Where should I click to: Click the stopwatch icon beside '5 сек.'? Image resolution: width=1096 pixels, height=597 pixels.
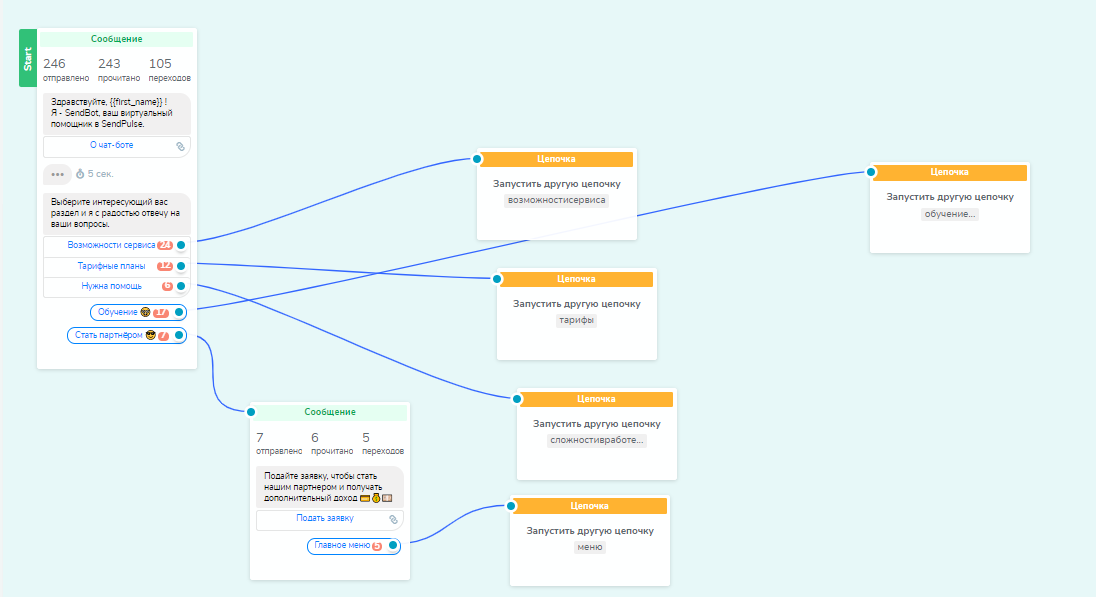80,173
